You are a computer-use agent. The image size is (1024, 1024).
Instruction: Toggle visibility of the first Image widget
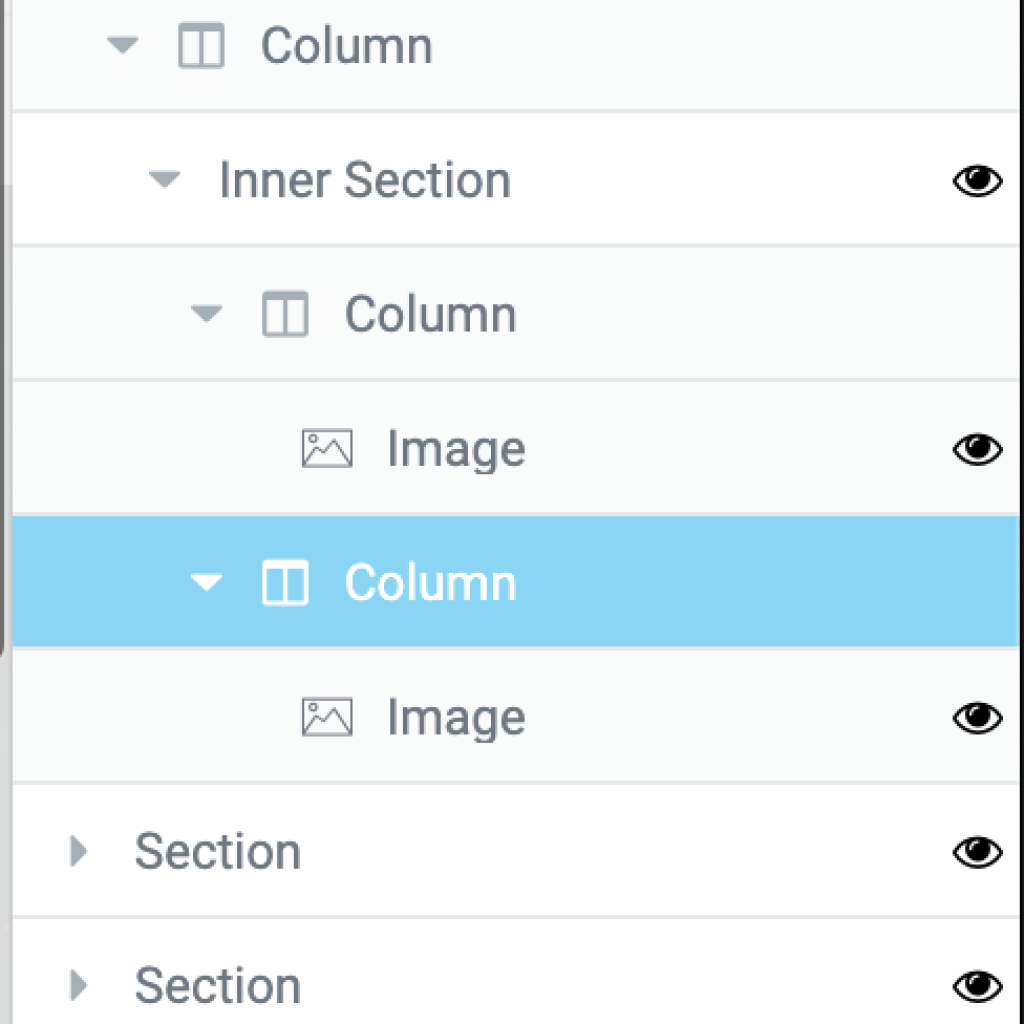coord(977,449)
